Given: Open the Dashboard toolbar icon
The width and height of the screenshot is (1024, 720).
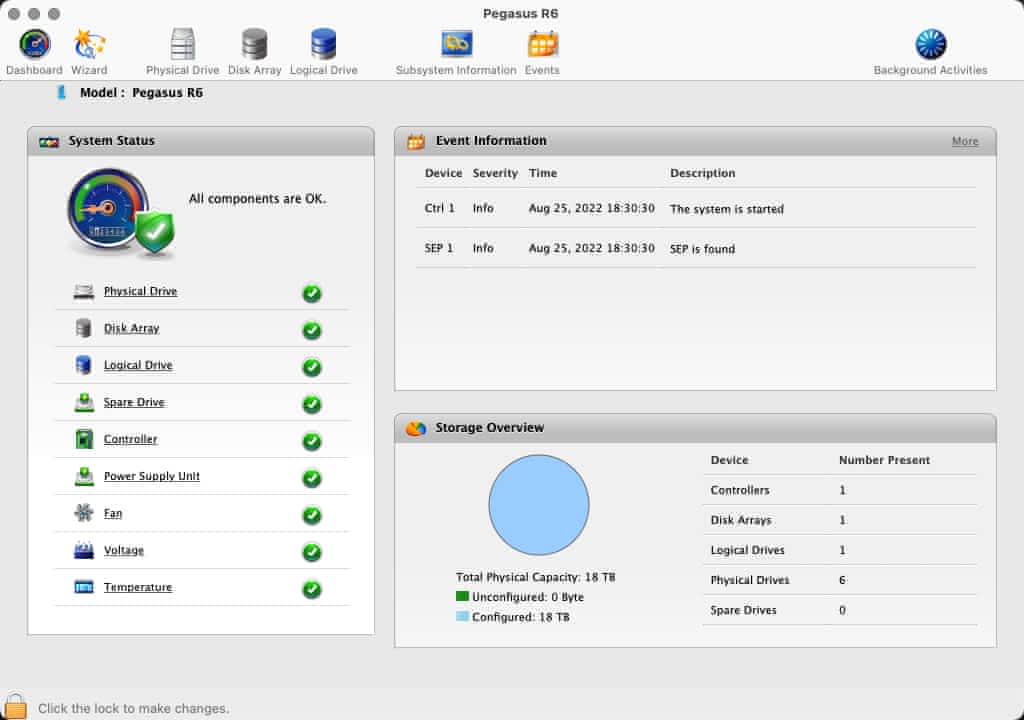Looking at the screenshot, I should coord(34,45).
